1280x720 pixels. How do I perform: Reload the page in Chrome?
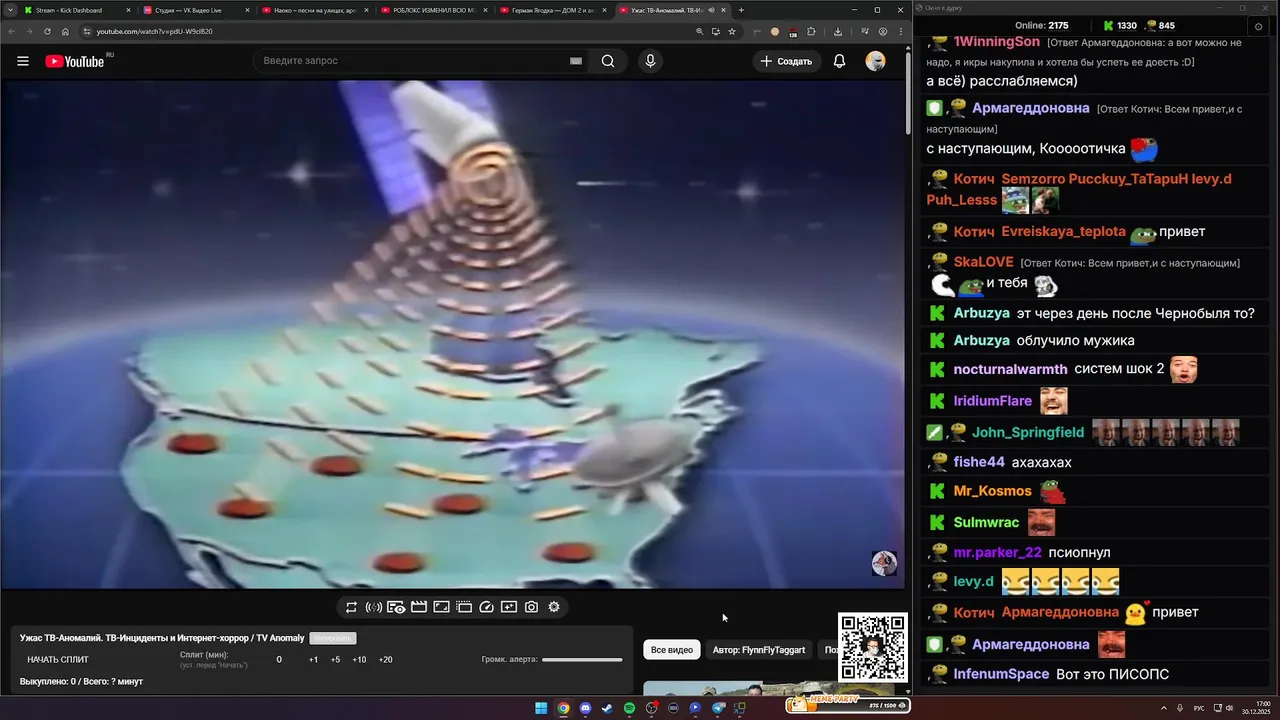click(x=47, y=31)
